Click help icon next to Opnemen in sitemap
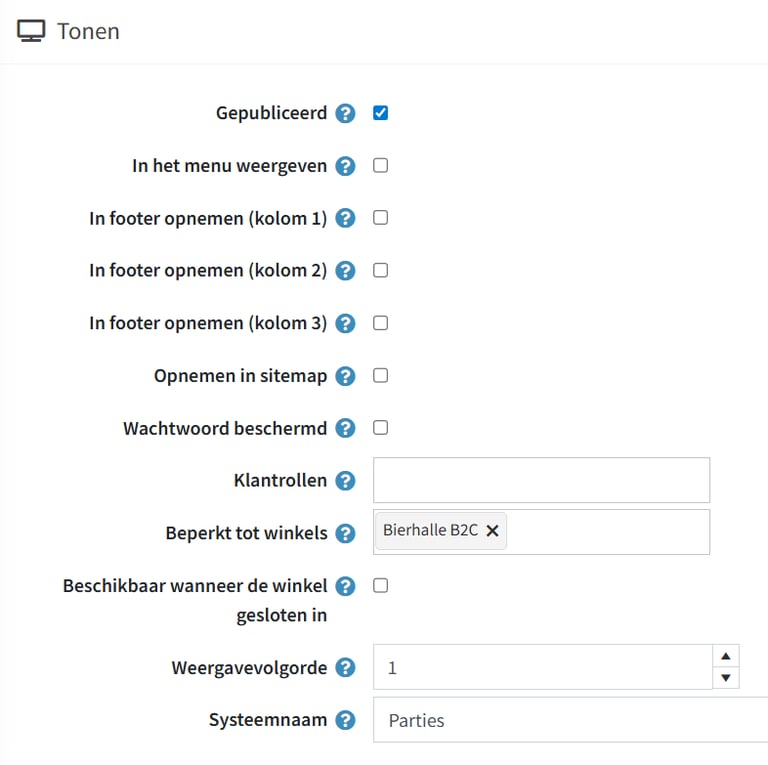The width and height of the screenshot is (768, 765). click(345, 376)
